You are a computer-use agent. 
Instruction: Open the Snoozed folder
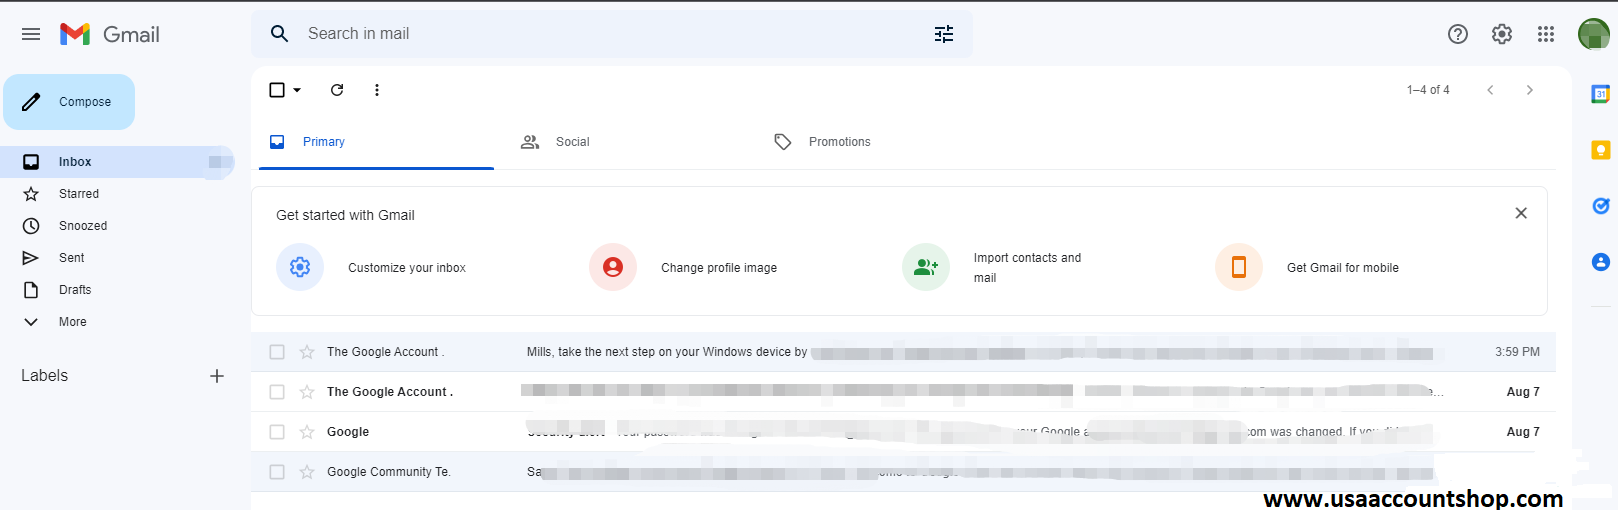click(x=117, y=226)
